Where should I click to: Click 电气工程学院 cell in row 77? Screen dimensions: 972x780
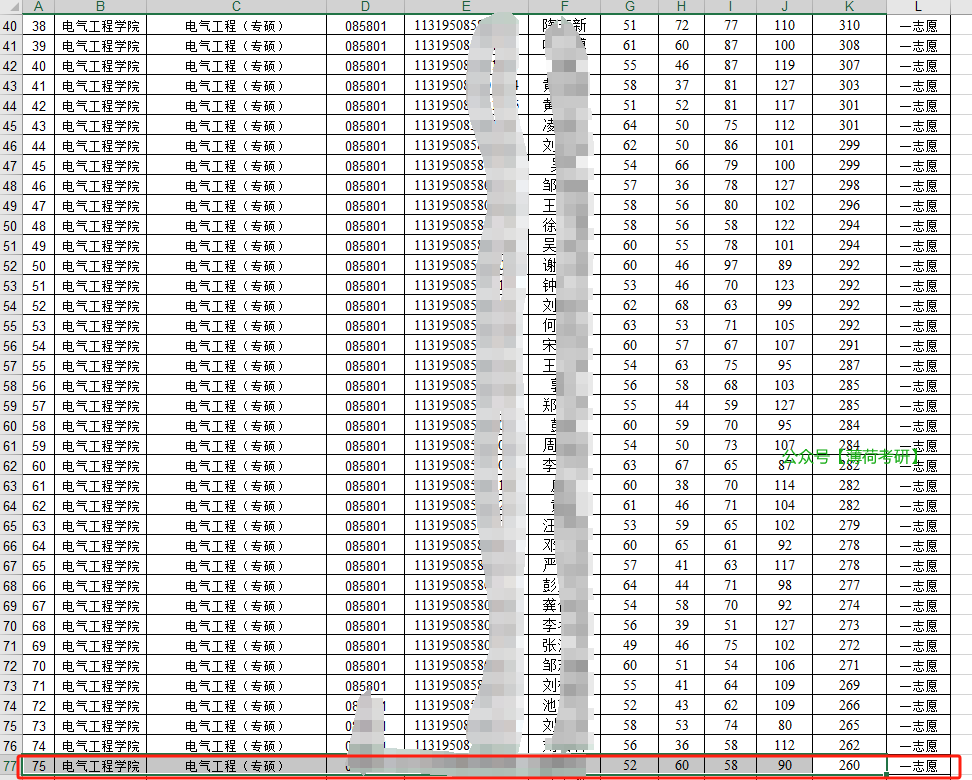(x=100, y=765)
